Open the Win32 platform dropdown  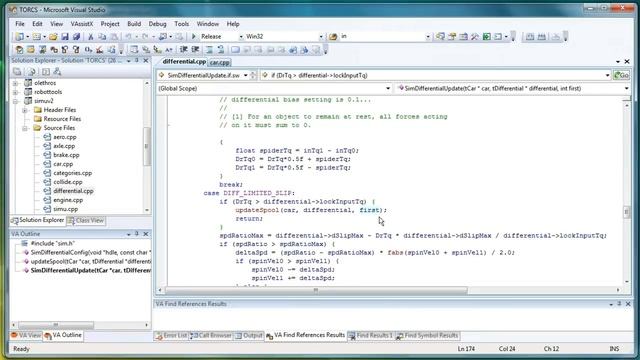point(321,37)
